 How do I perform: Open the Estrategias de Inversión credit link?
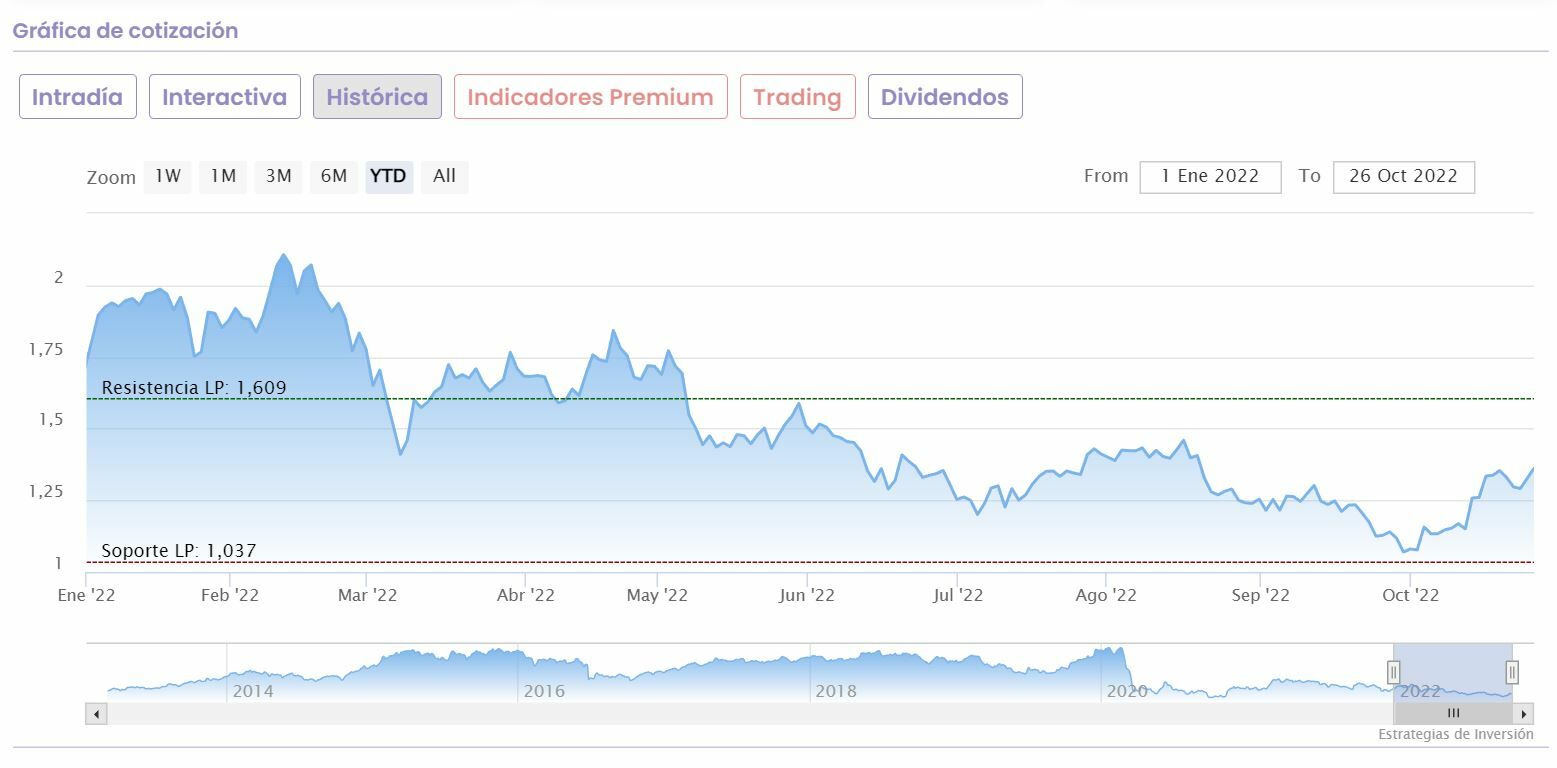[1455, 735]
